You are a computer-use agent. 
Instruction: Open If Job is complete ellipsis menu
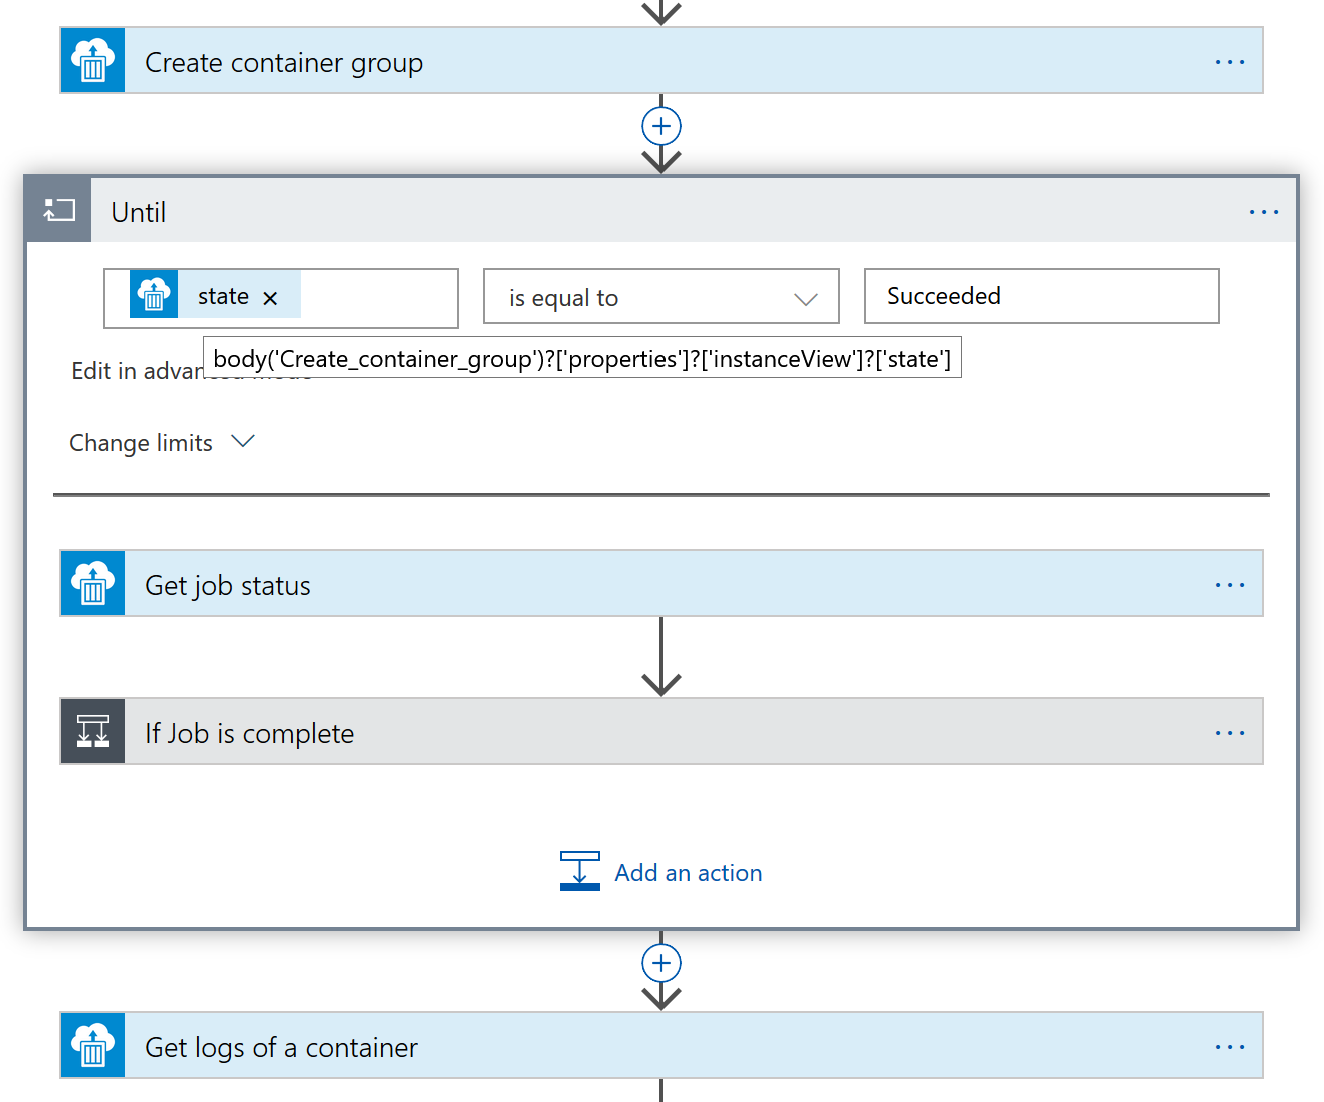click(1229, 733)
